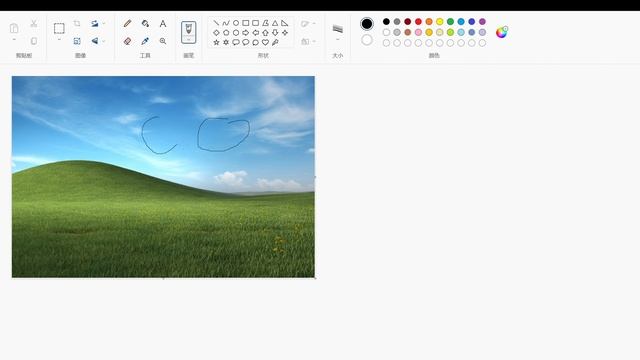This screenshot has width=640, height=360.
Task: Select the Curve shape
Action: click(226, 23)
